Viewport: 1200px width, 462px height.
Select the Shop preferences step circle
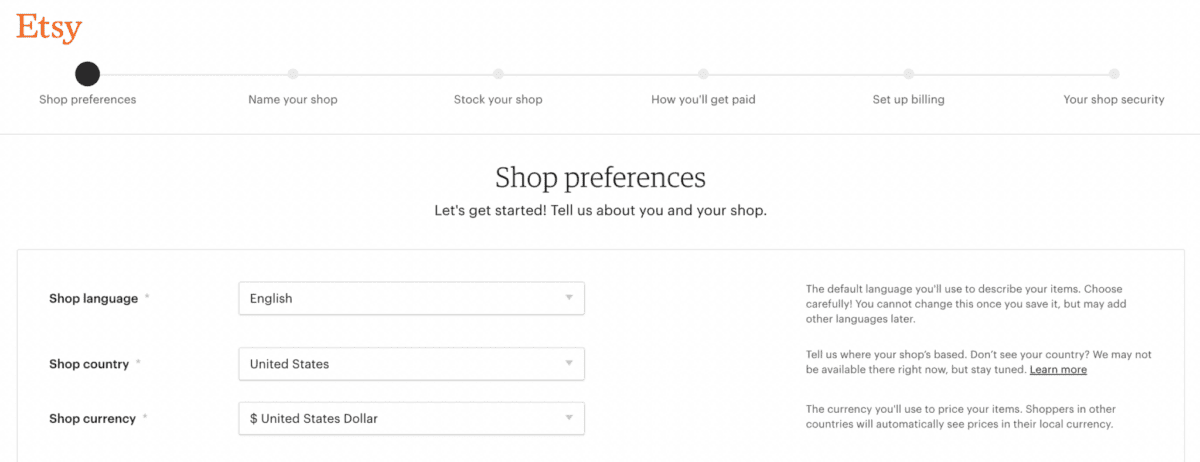(88, 74)
